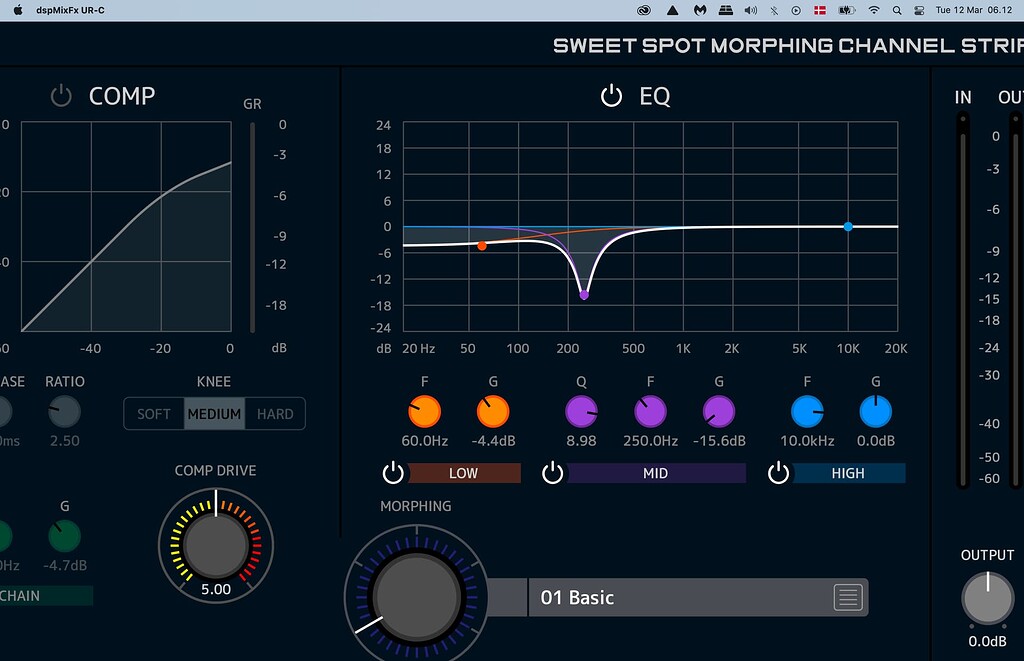1024x661 pixels.
Task: Click the OUTPUT level knob
Action: (986, 598)
